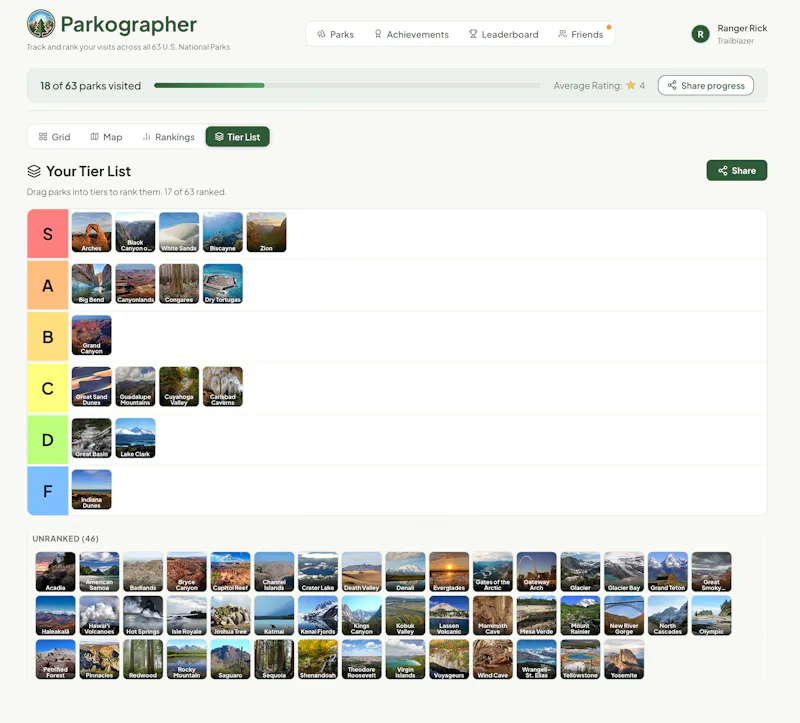Select the Canyonlands park tile
This screenshot has height=723, width=800.
pyautogui.click(x=135, y=284)
